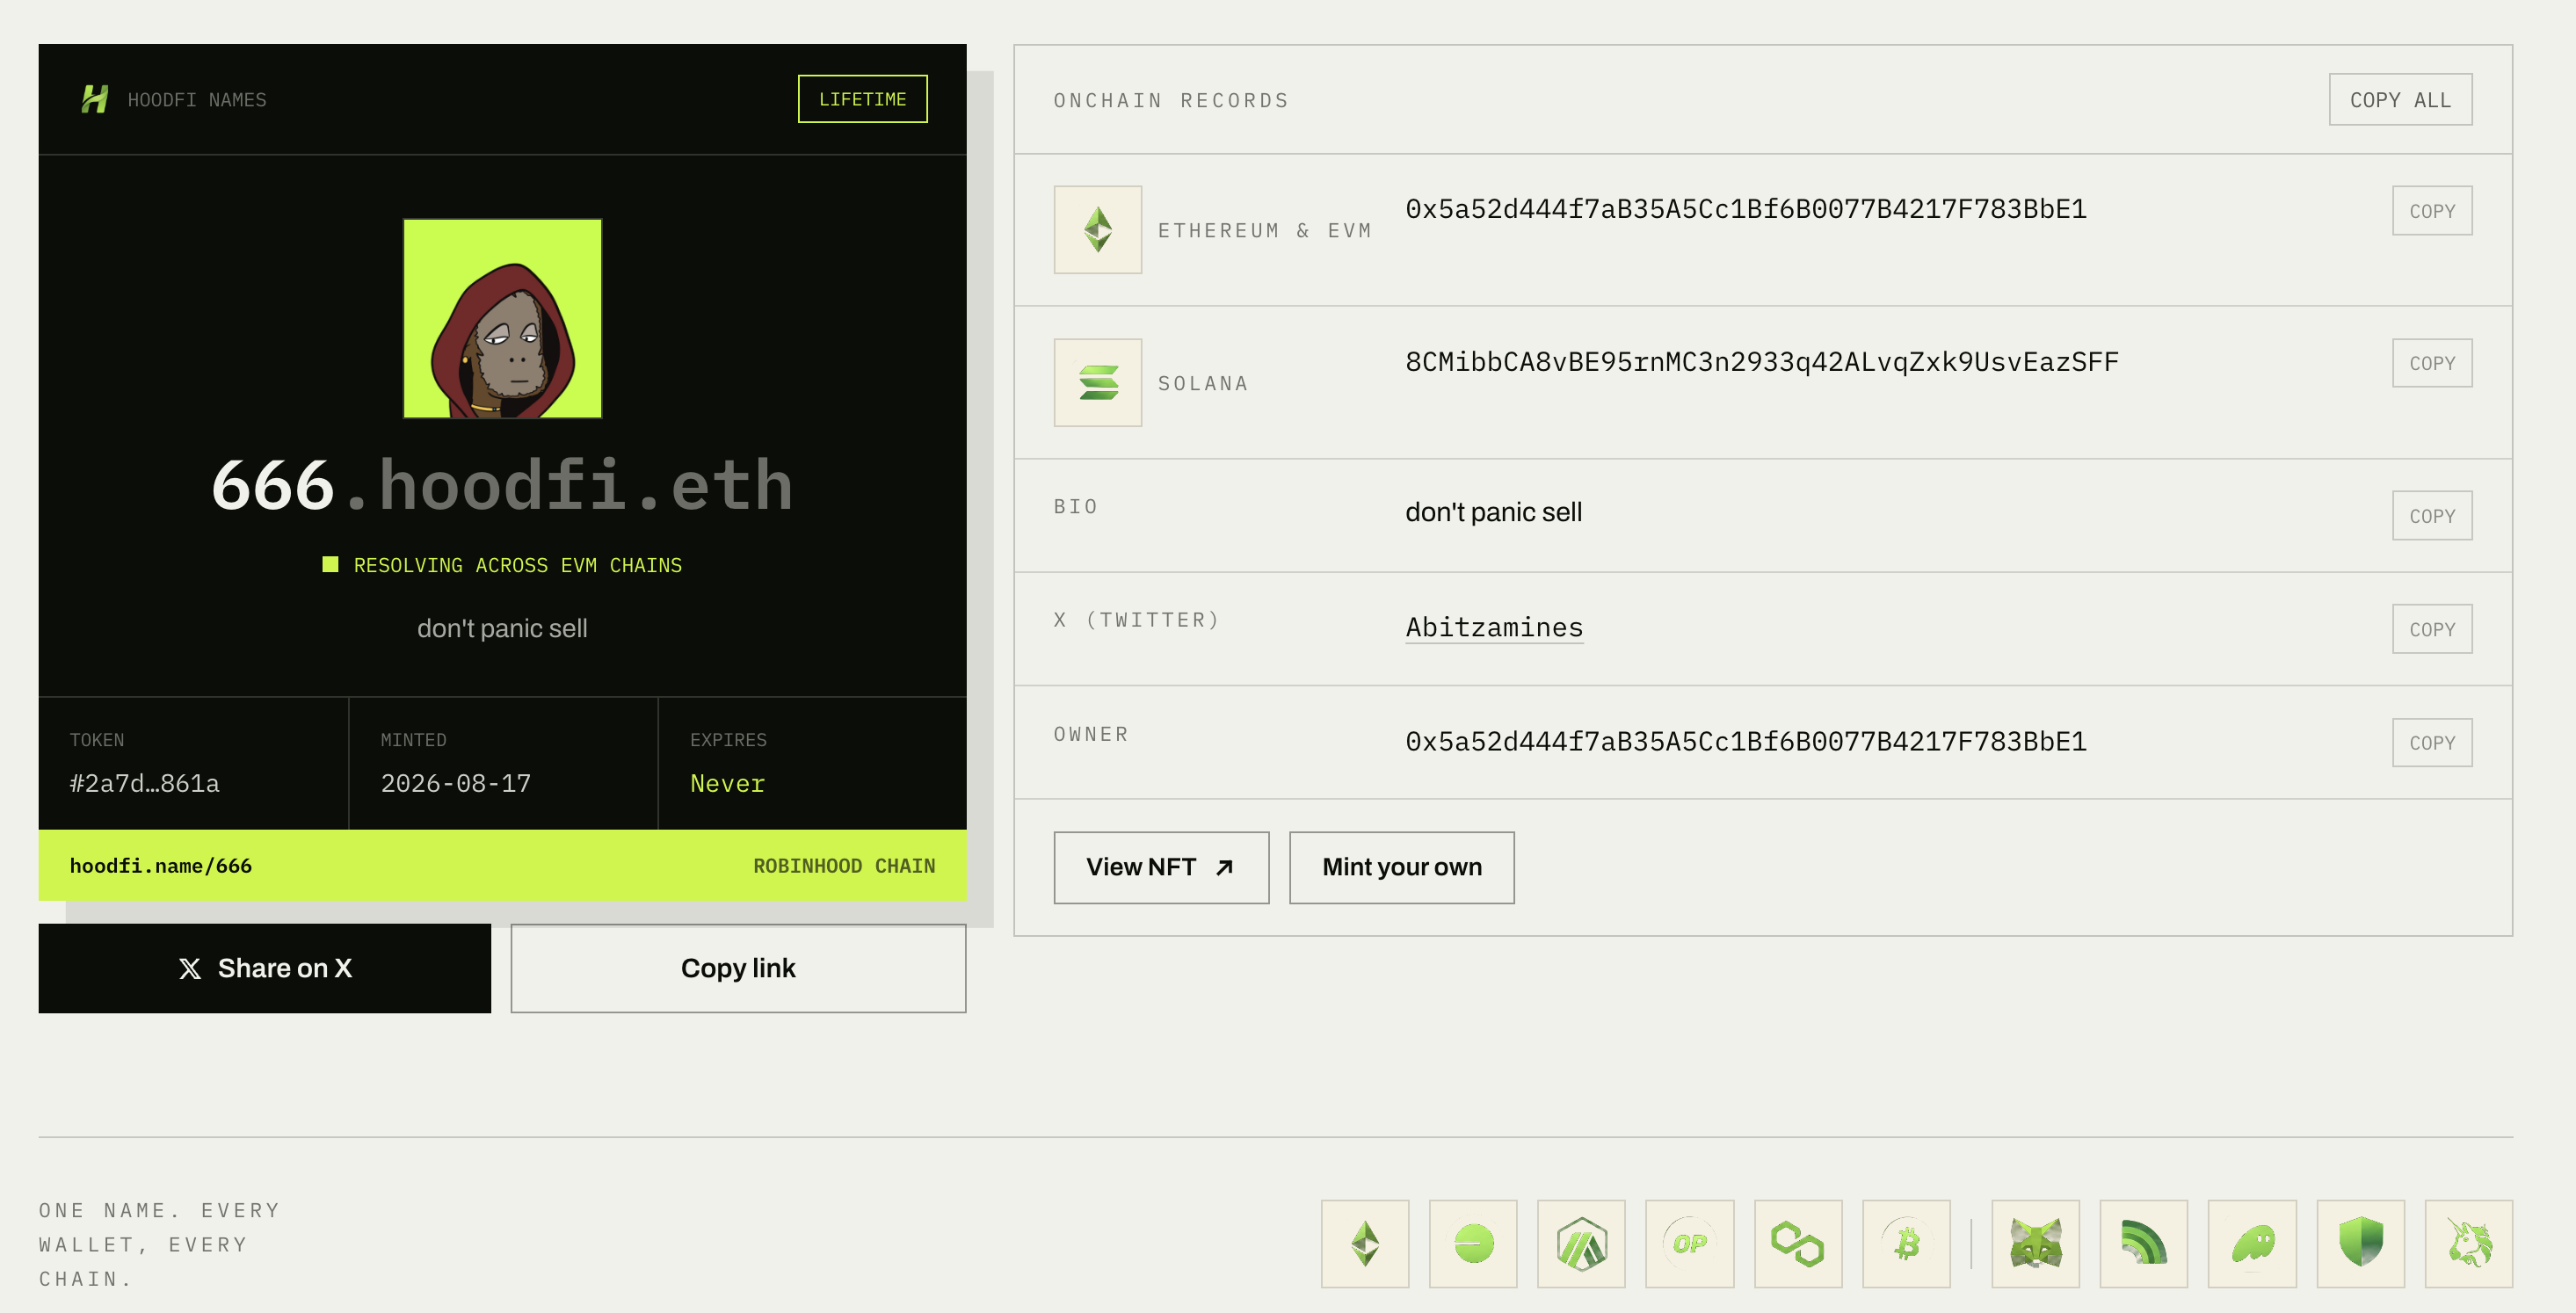Click the X logo on the Share button

click(190, 968)
